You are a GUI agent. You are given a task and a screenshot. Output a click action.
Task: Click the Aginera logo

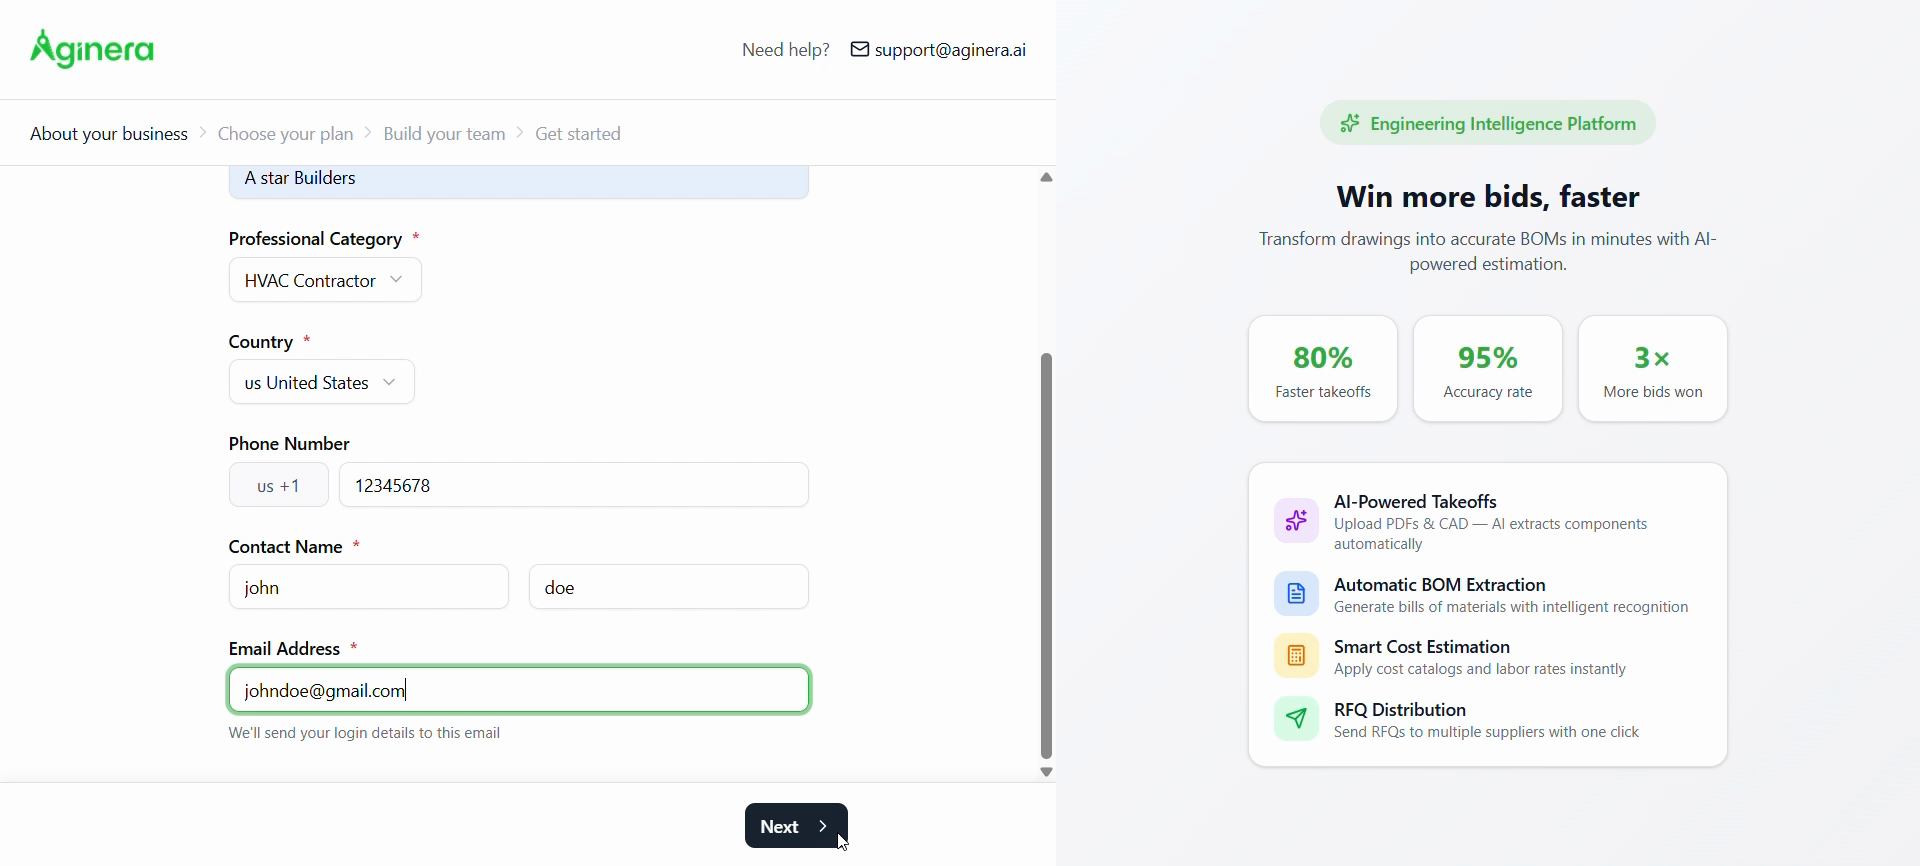click(x=93, y=49)
